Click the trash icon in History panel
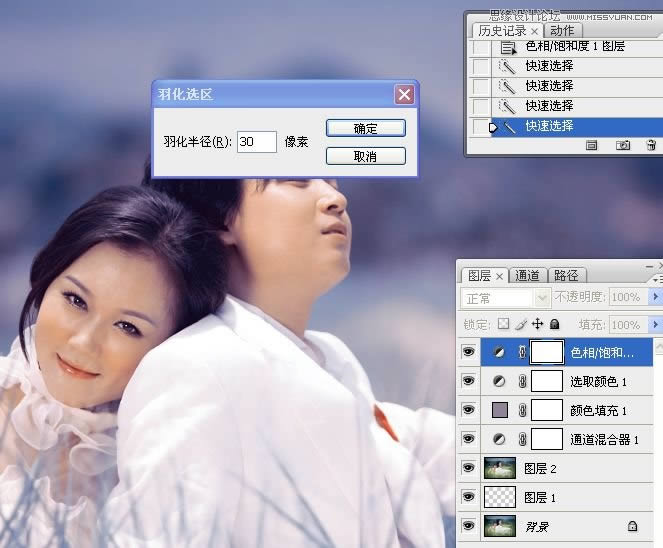 pos(651,145)
